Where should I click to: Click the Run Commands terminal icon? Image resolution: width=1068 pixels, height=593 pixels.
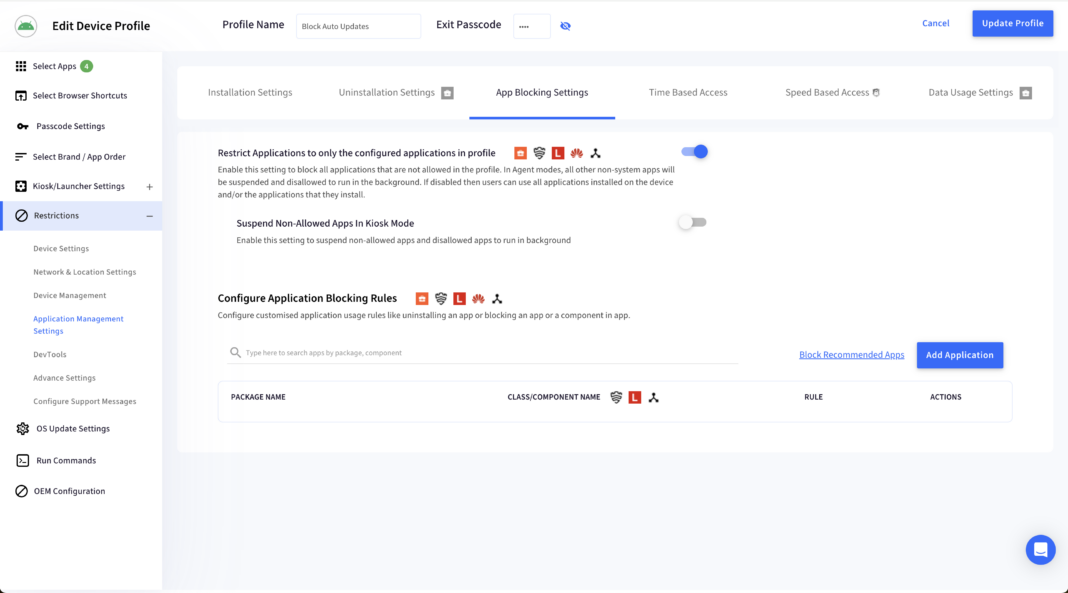pos(22,460)
